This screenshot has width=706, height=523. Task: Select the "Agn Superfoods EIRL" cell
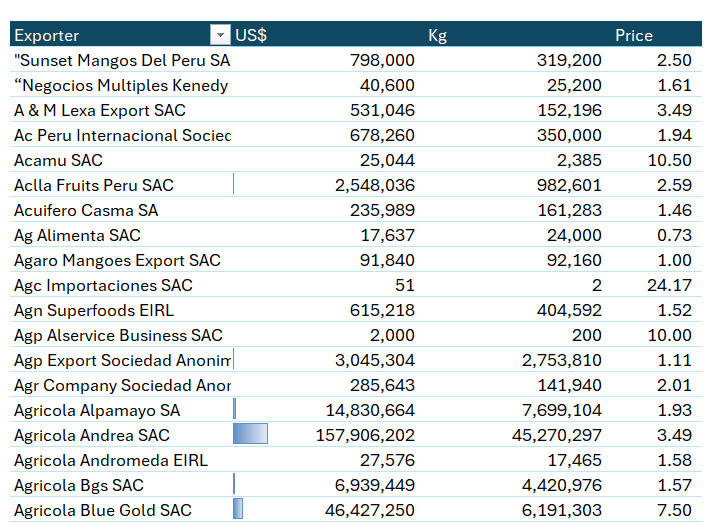click(121, 310)
